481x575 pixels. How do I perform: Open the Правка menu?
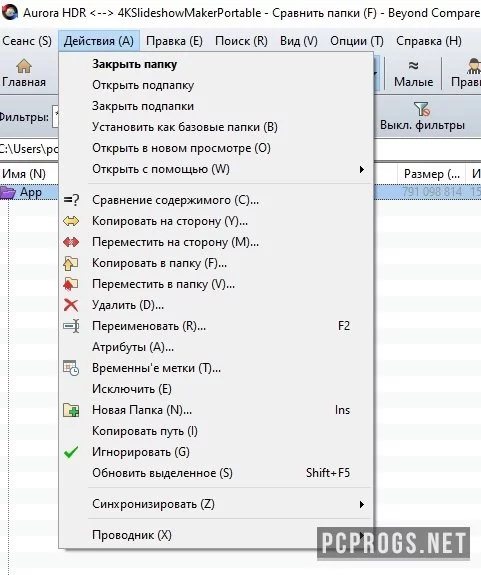(x=174, y=41)
